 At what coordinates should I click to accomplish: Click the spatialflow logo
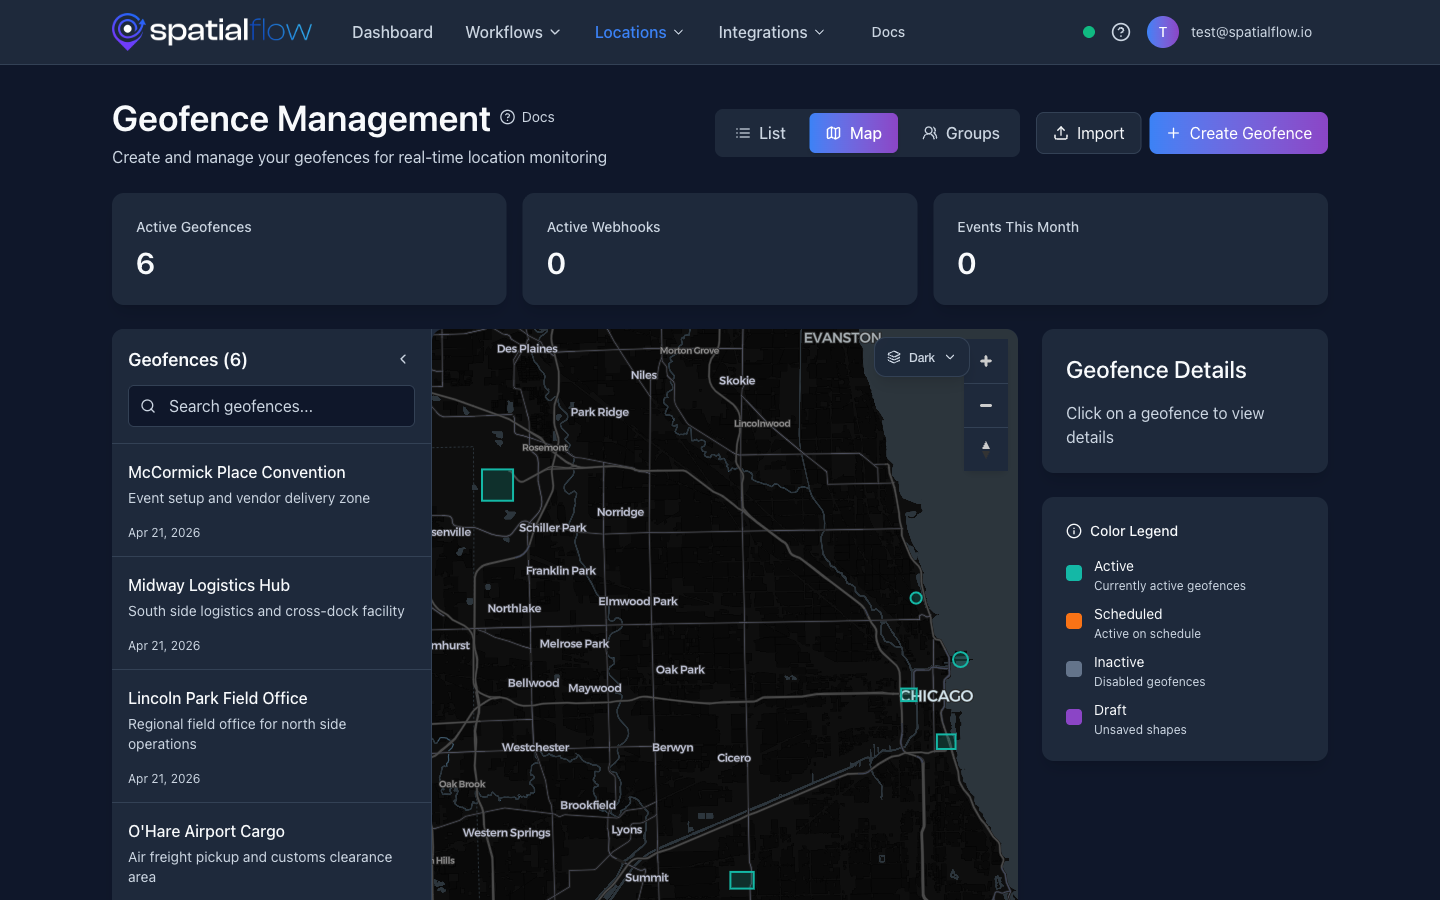pos(211,31)
